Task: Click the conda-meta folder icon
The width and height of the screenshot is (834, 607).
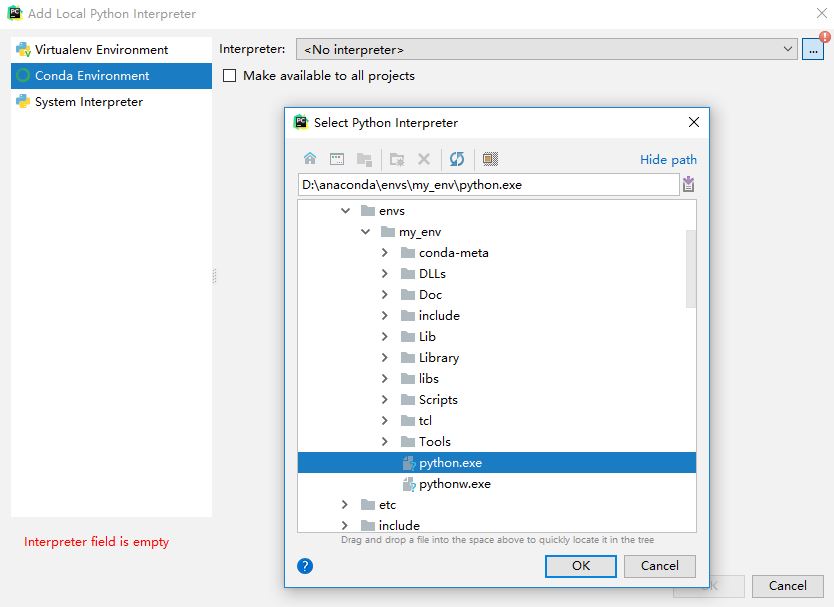Action: tap(408, 253)
